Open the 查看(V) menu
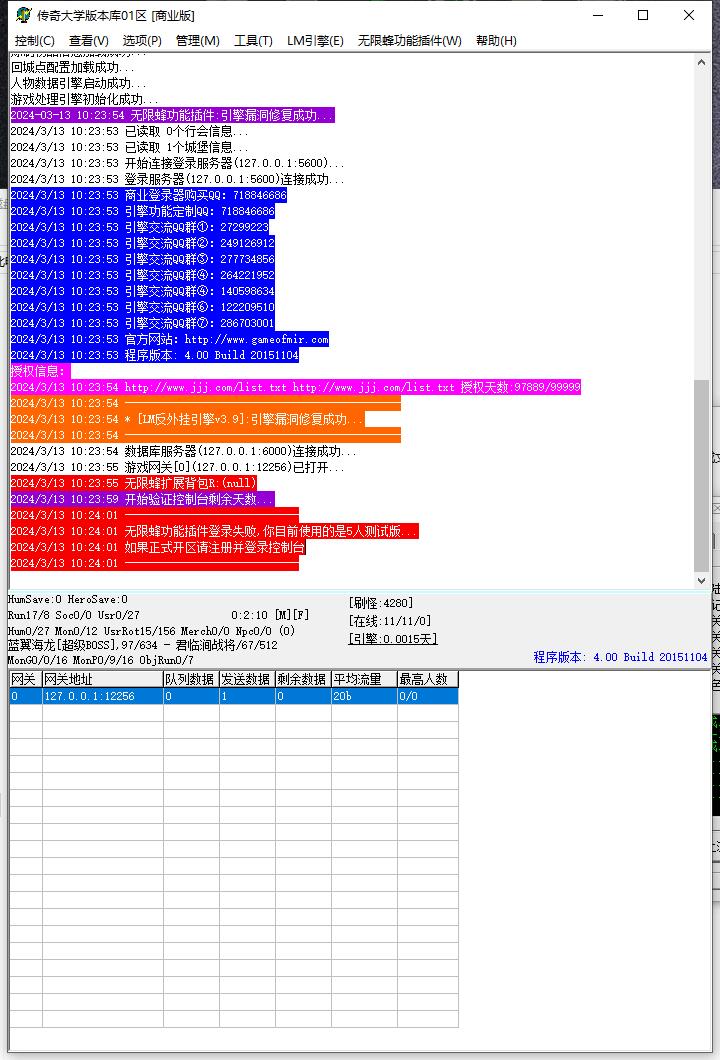This screenshot has width=720, height=1060. point(89,41)
